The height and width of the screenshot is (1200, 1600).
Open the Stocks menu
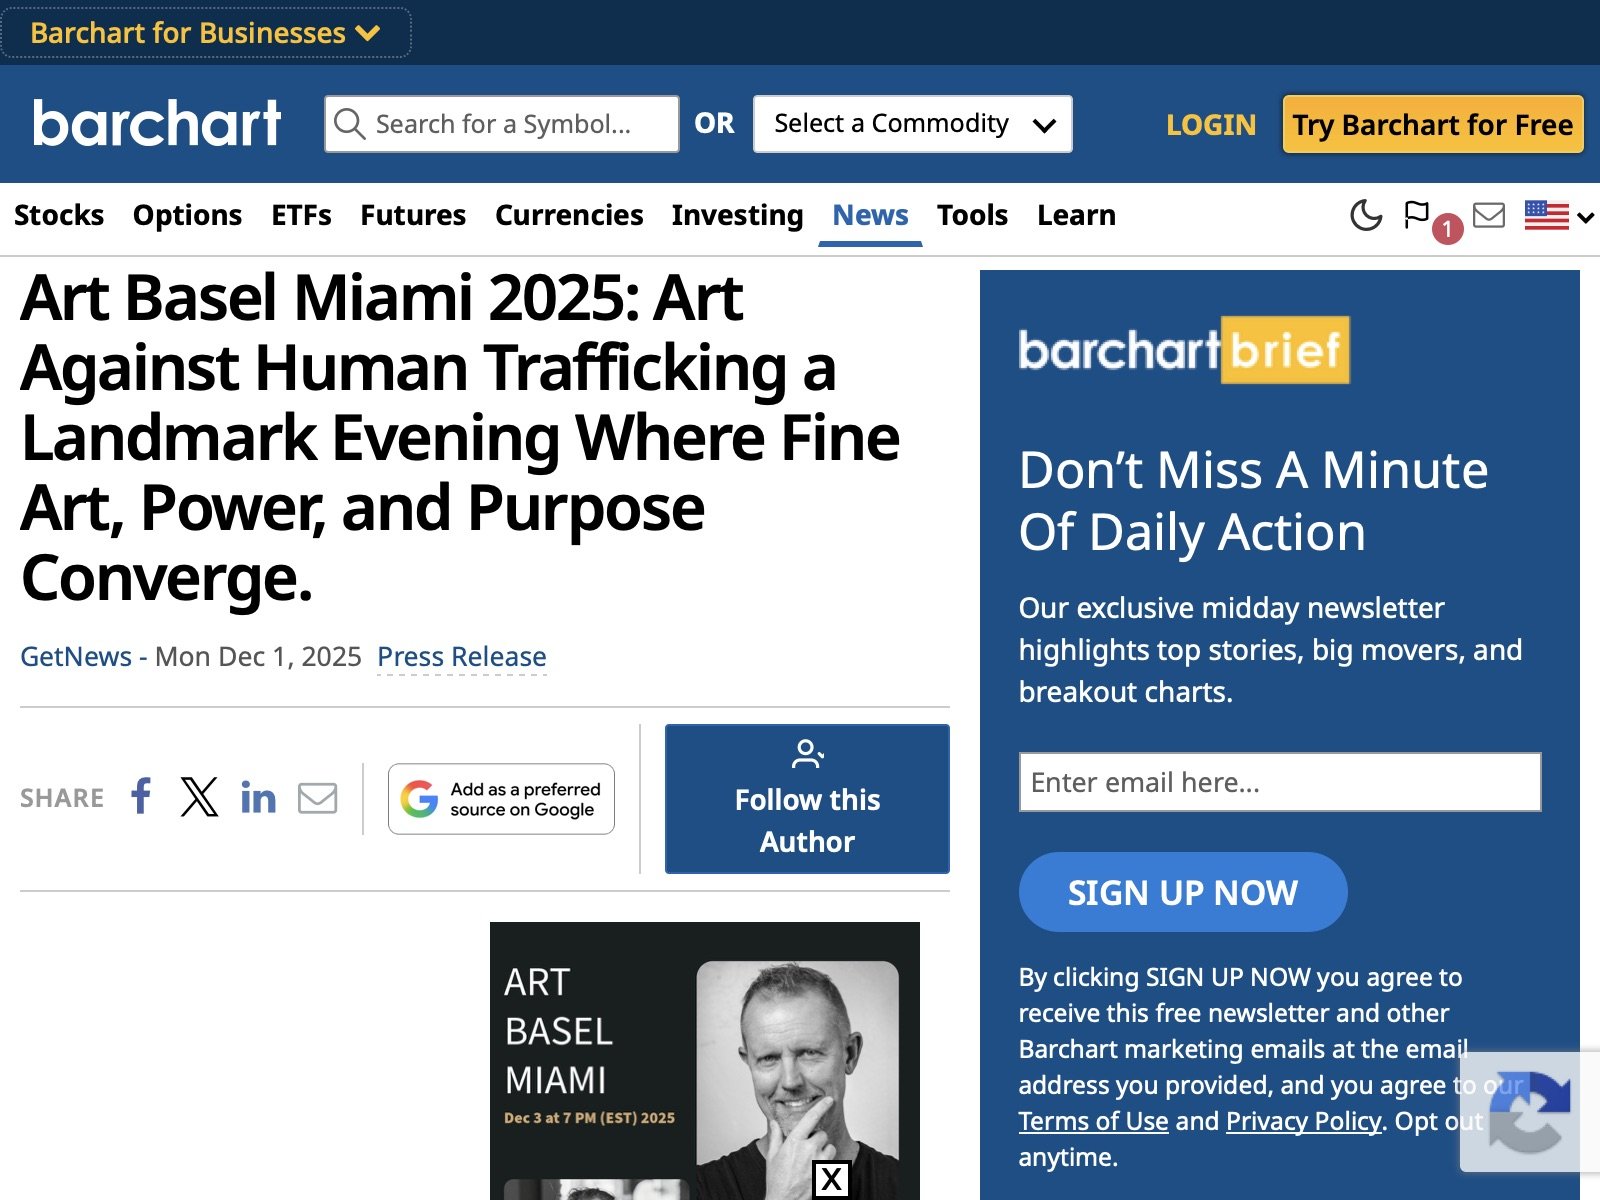click(59, 215)
